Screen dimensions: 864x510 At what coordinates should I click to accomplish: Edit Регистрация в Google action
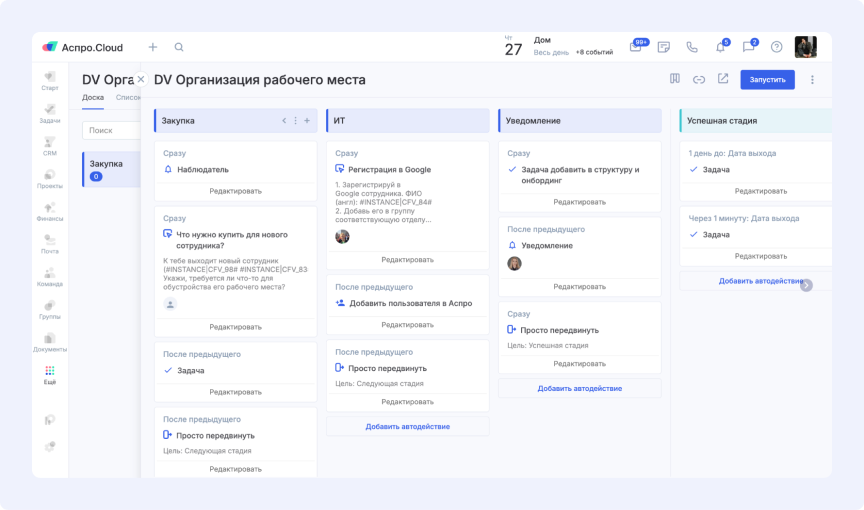[x=407, y=260]
